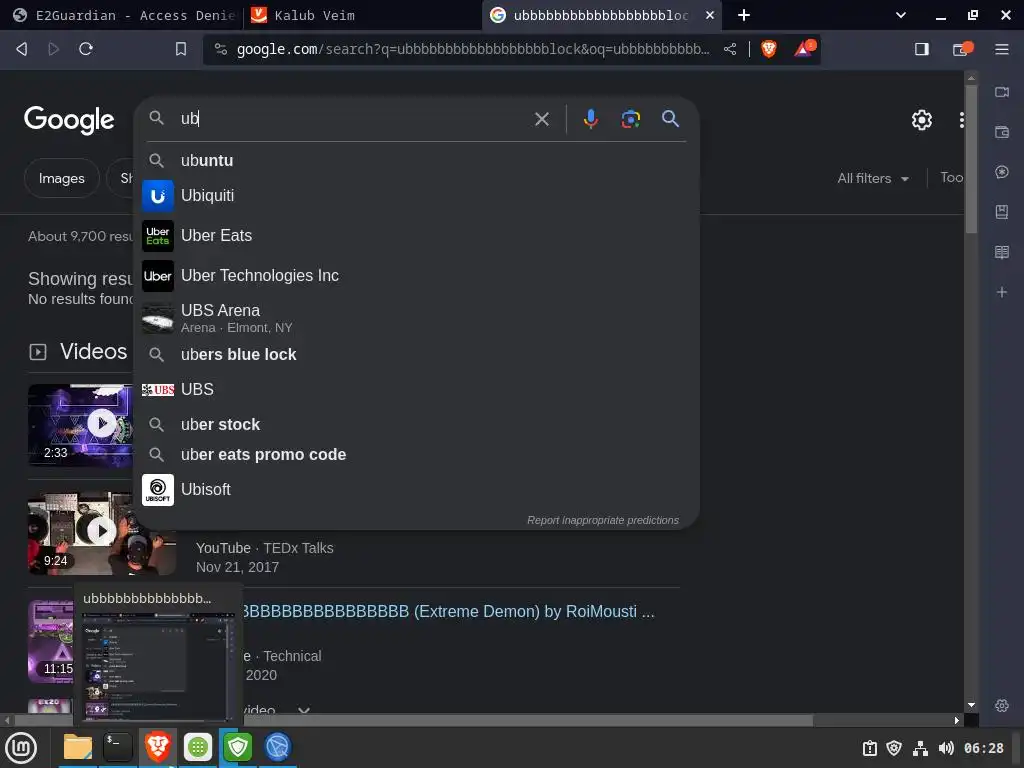Screen dimensions: 1024x768
Task: Click the Google logo
Action: (69, 120)
